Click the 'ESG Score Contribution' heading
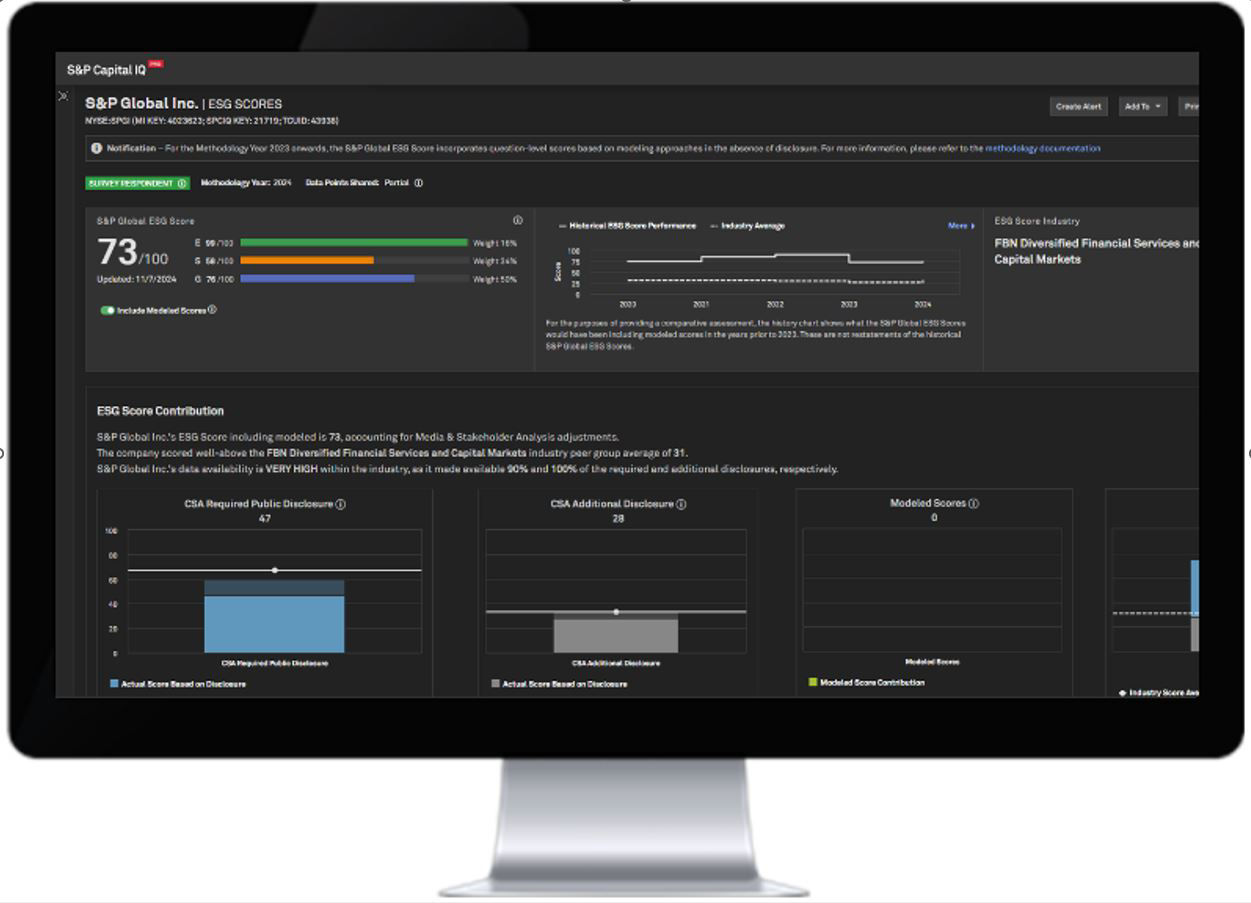 (160, 411)
